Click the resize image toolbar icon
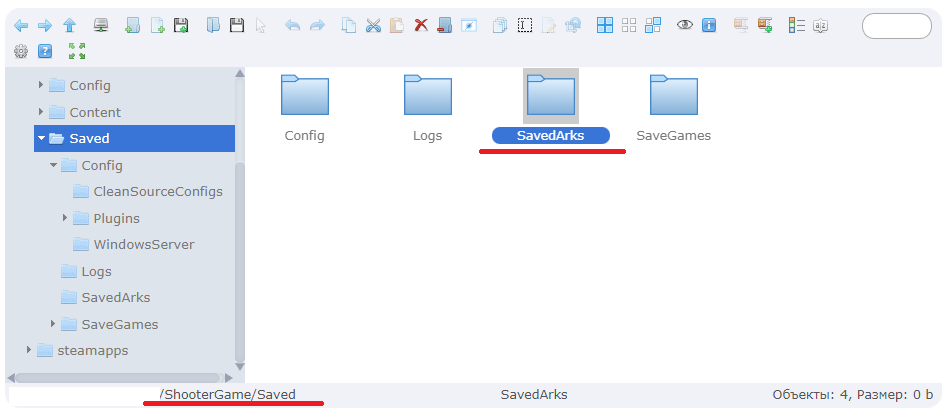 [x=573, y=25]
